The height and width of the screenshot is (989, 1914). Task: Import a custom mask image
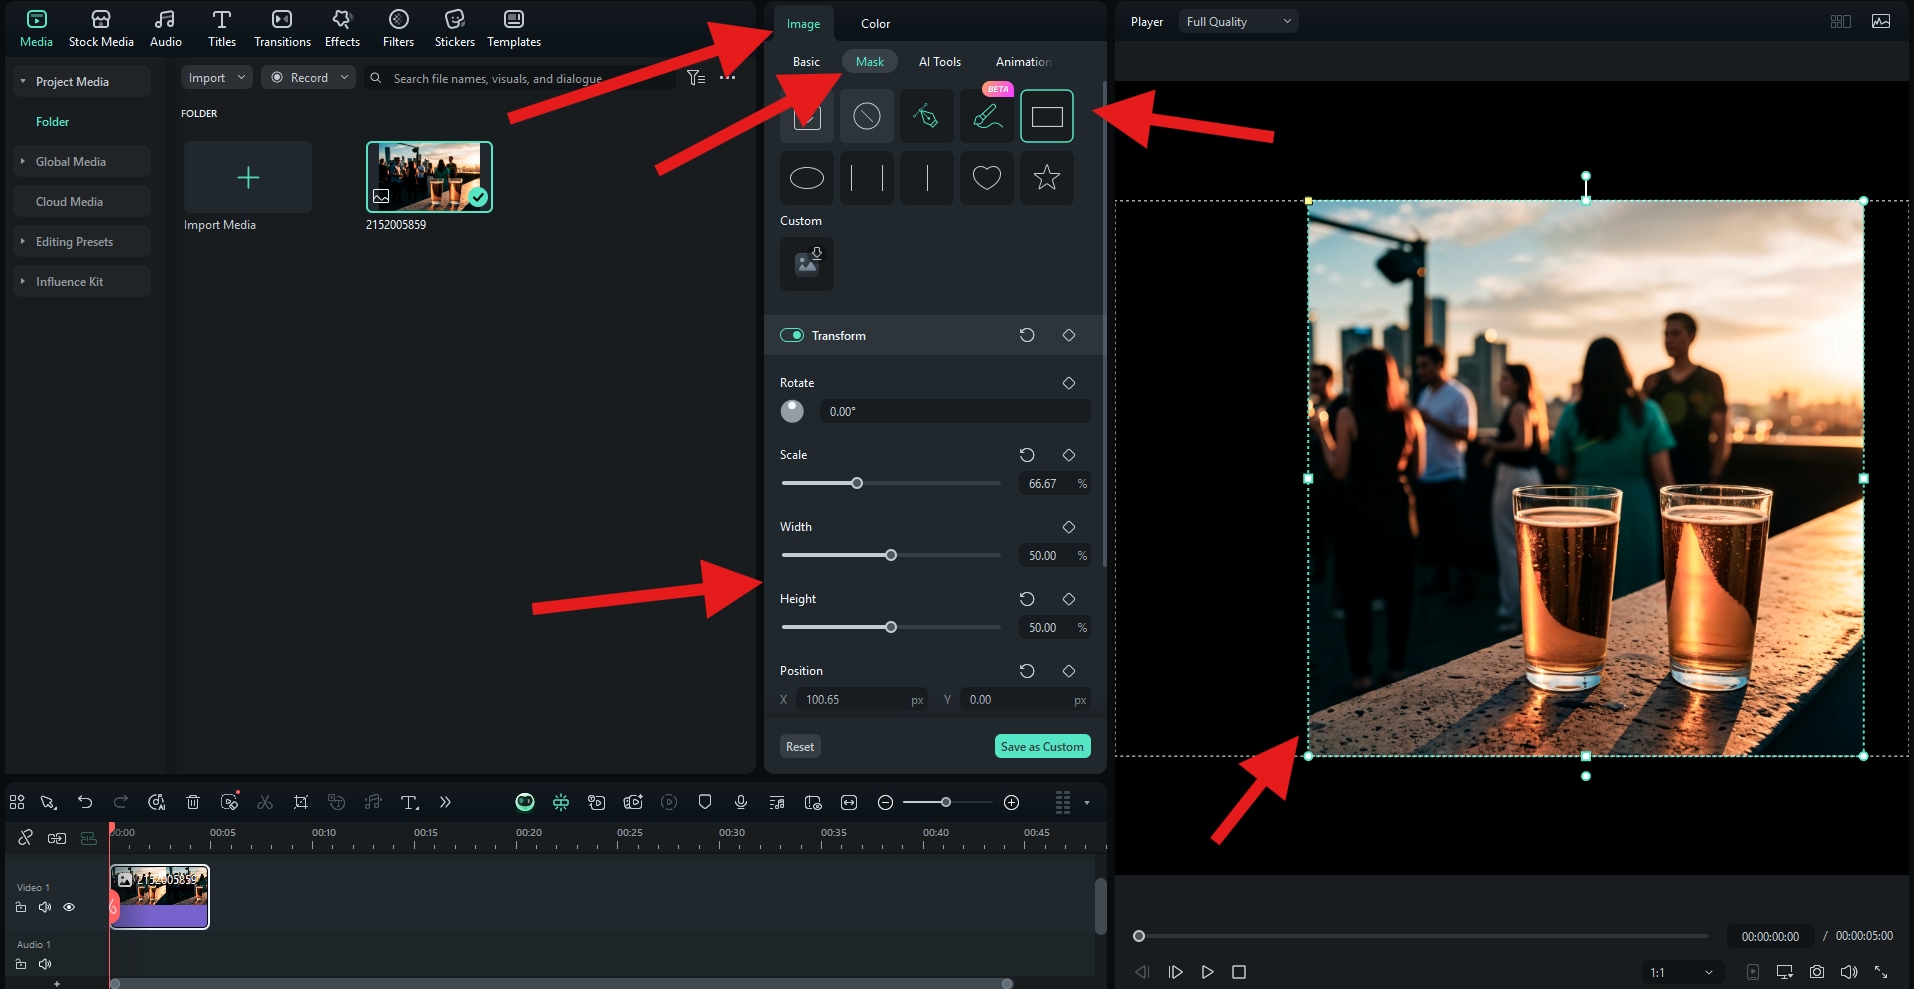pos(807,263)
